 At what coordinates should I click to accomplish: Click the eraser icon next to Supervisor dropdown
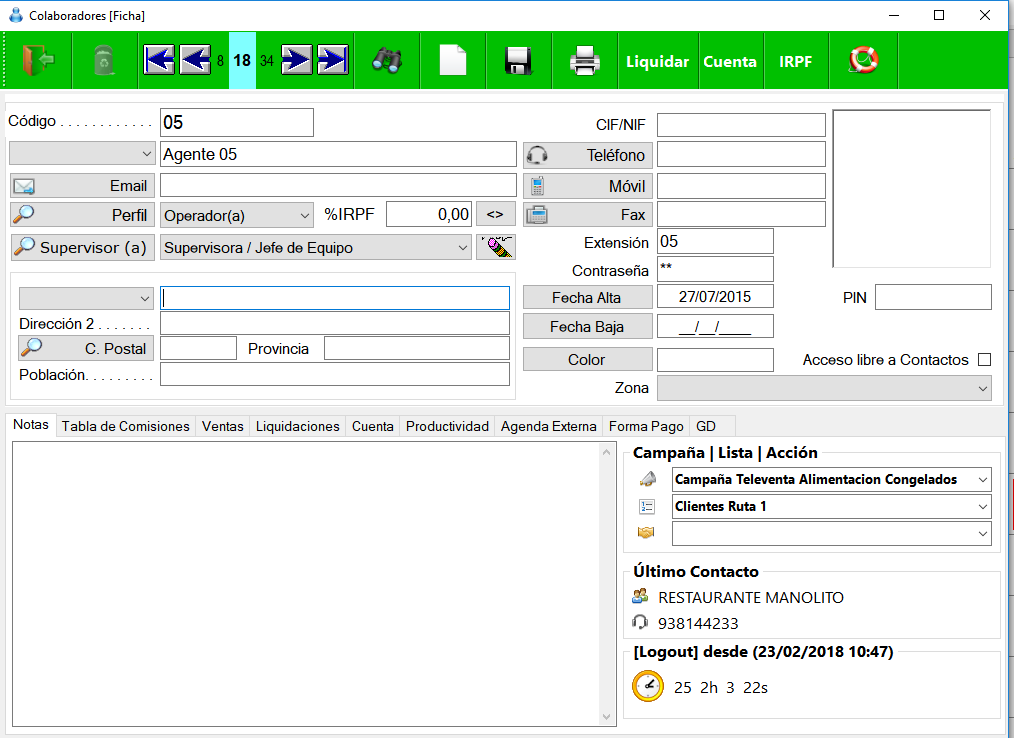point(496,247)
